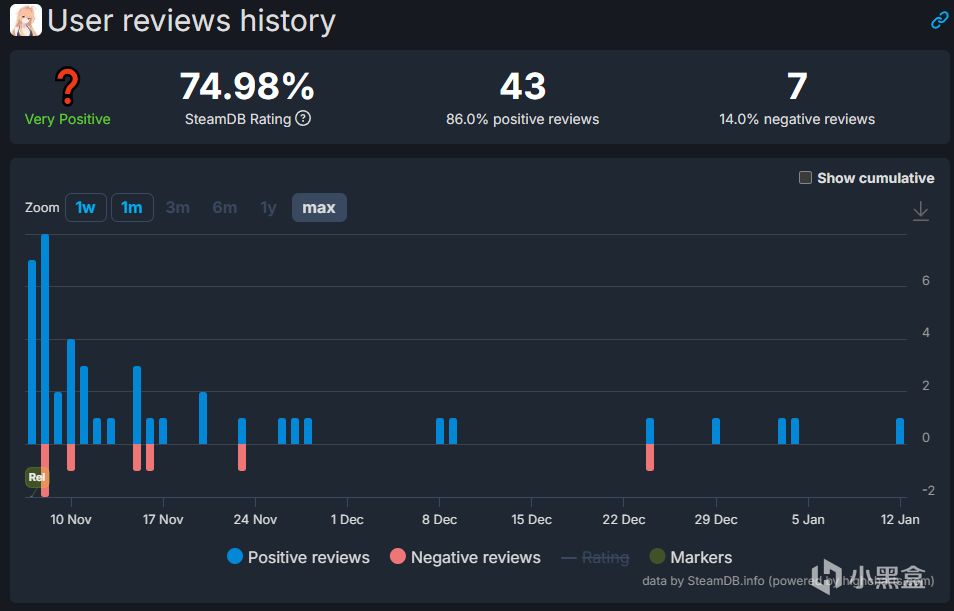Click the '12 Jan' axis label

pos(900,519)
